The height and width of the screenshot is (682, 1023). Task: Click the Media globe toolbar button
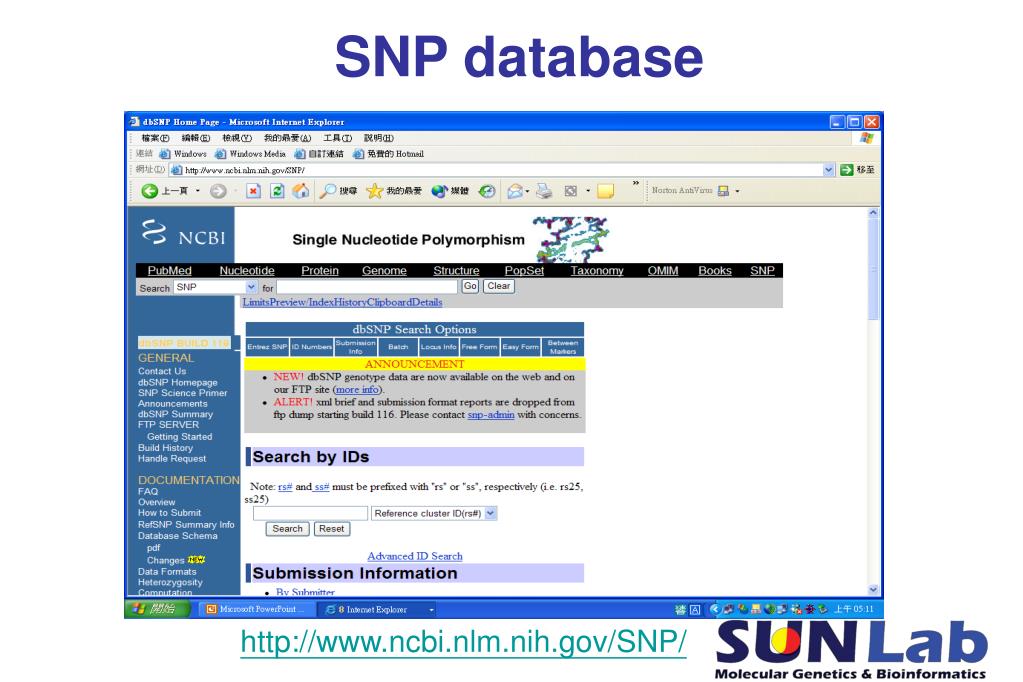[x=450, y=191]
